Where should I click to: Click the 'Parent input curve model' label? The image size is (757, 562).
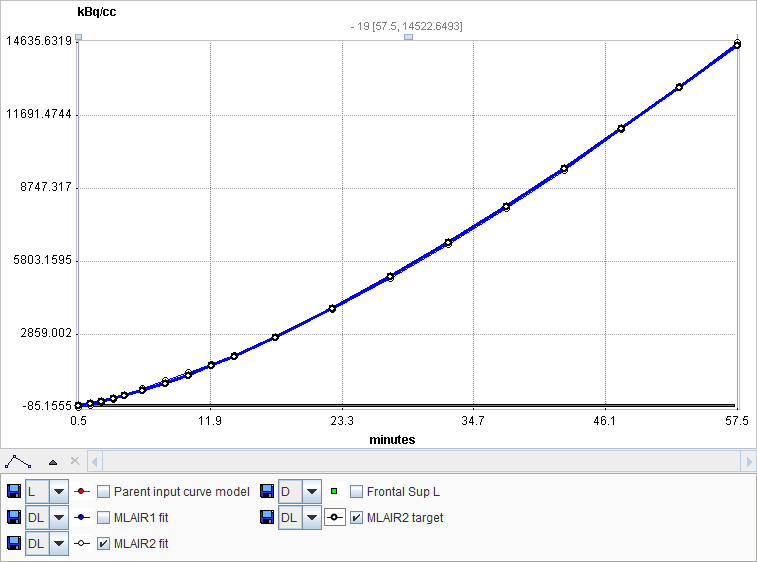tap(182, 492)
